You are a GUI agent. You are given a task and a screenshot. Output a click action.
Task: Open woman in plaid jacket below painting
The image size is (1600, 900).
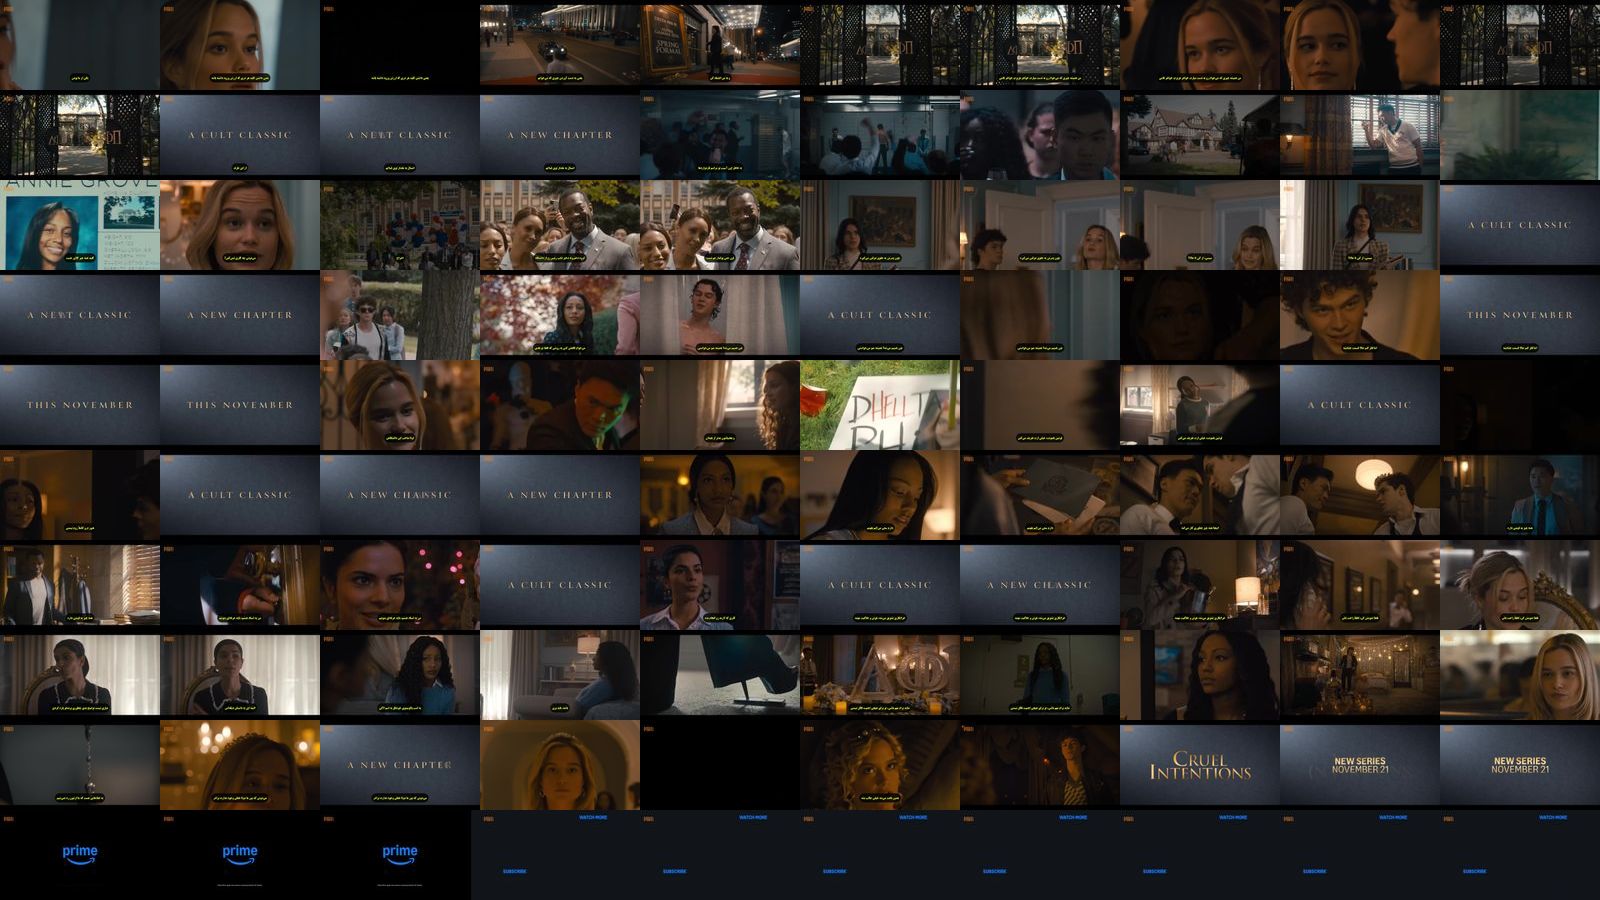pos(1360,225)
